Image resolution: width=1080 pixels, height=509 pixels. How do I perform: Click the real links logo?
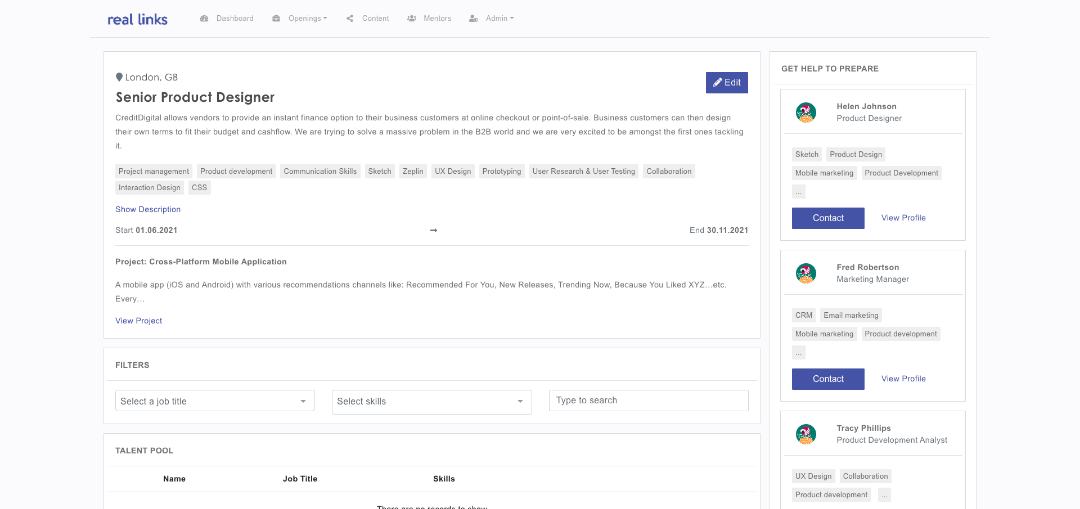click(x=137, y=19)
